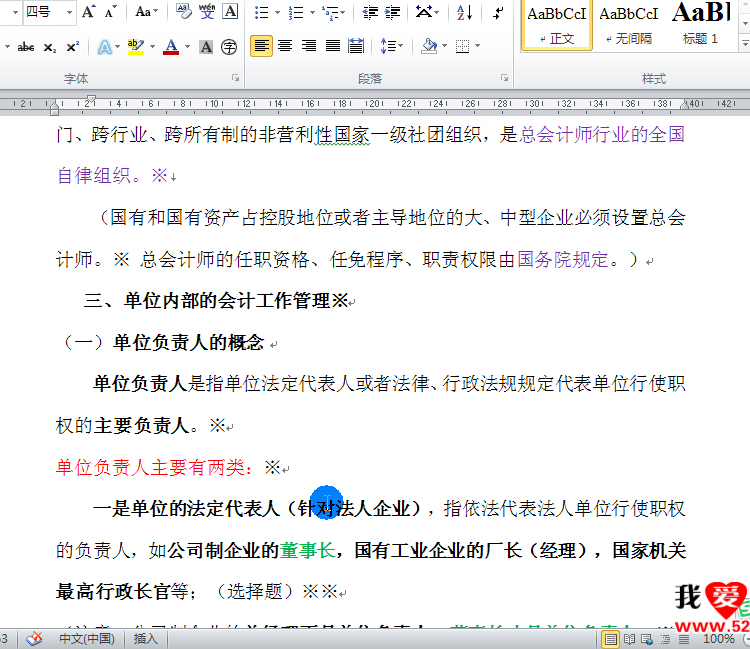Click the heading 三、单位内部的会计工作管理
The height and width of the screenshot is (649, 750).
point(216,301)
